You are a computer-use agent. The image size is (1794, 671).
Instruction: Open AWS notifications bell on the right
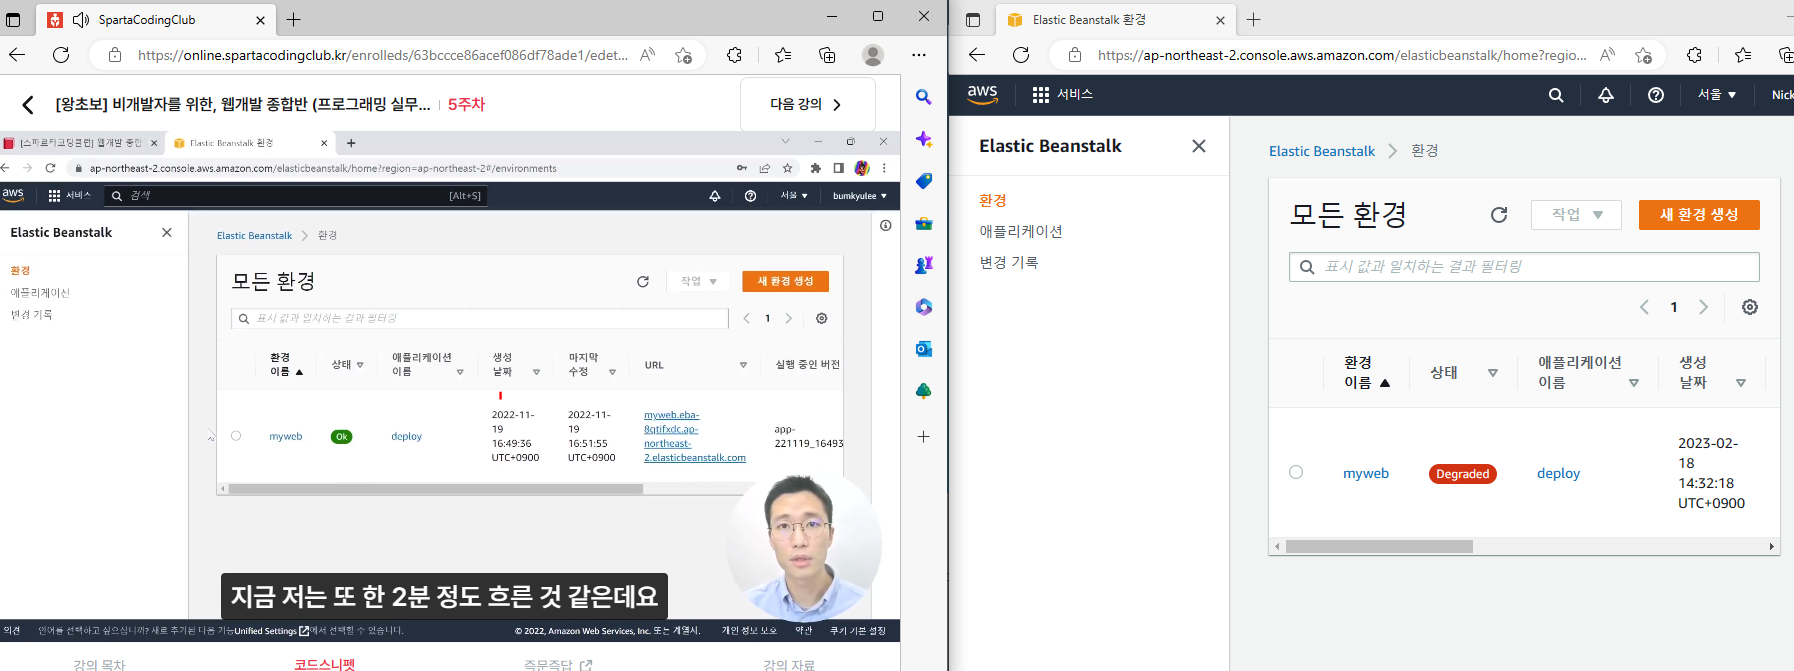coord(1606,95)
